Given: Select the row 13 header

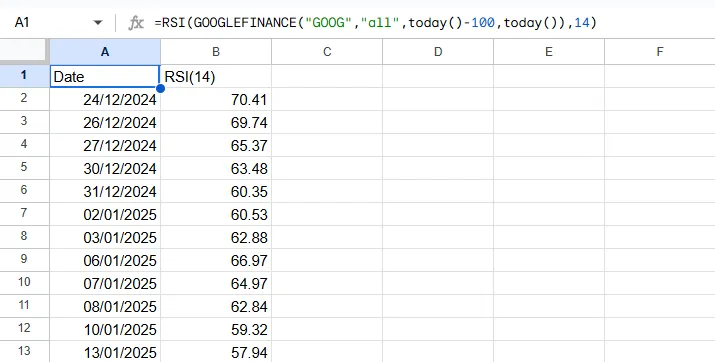Looking at the screenshot, I should (24, 352).
